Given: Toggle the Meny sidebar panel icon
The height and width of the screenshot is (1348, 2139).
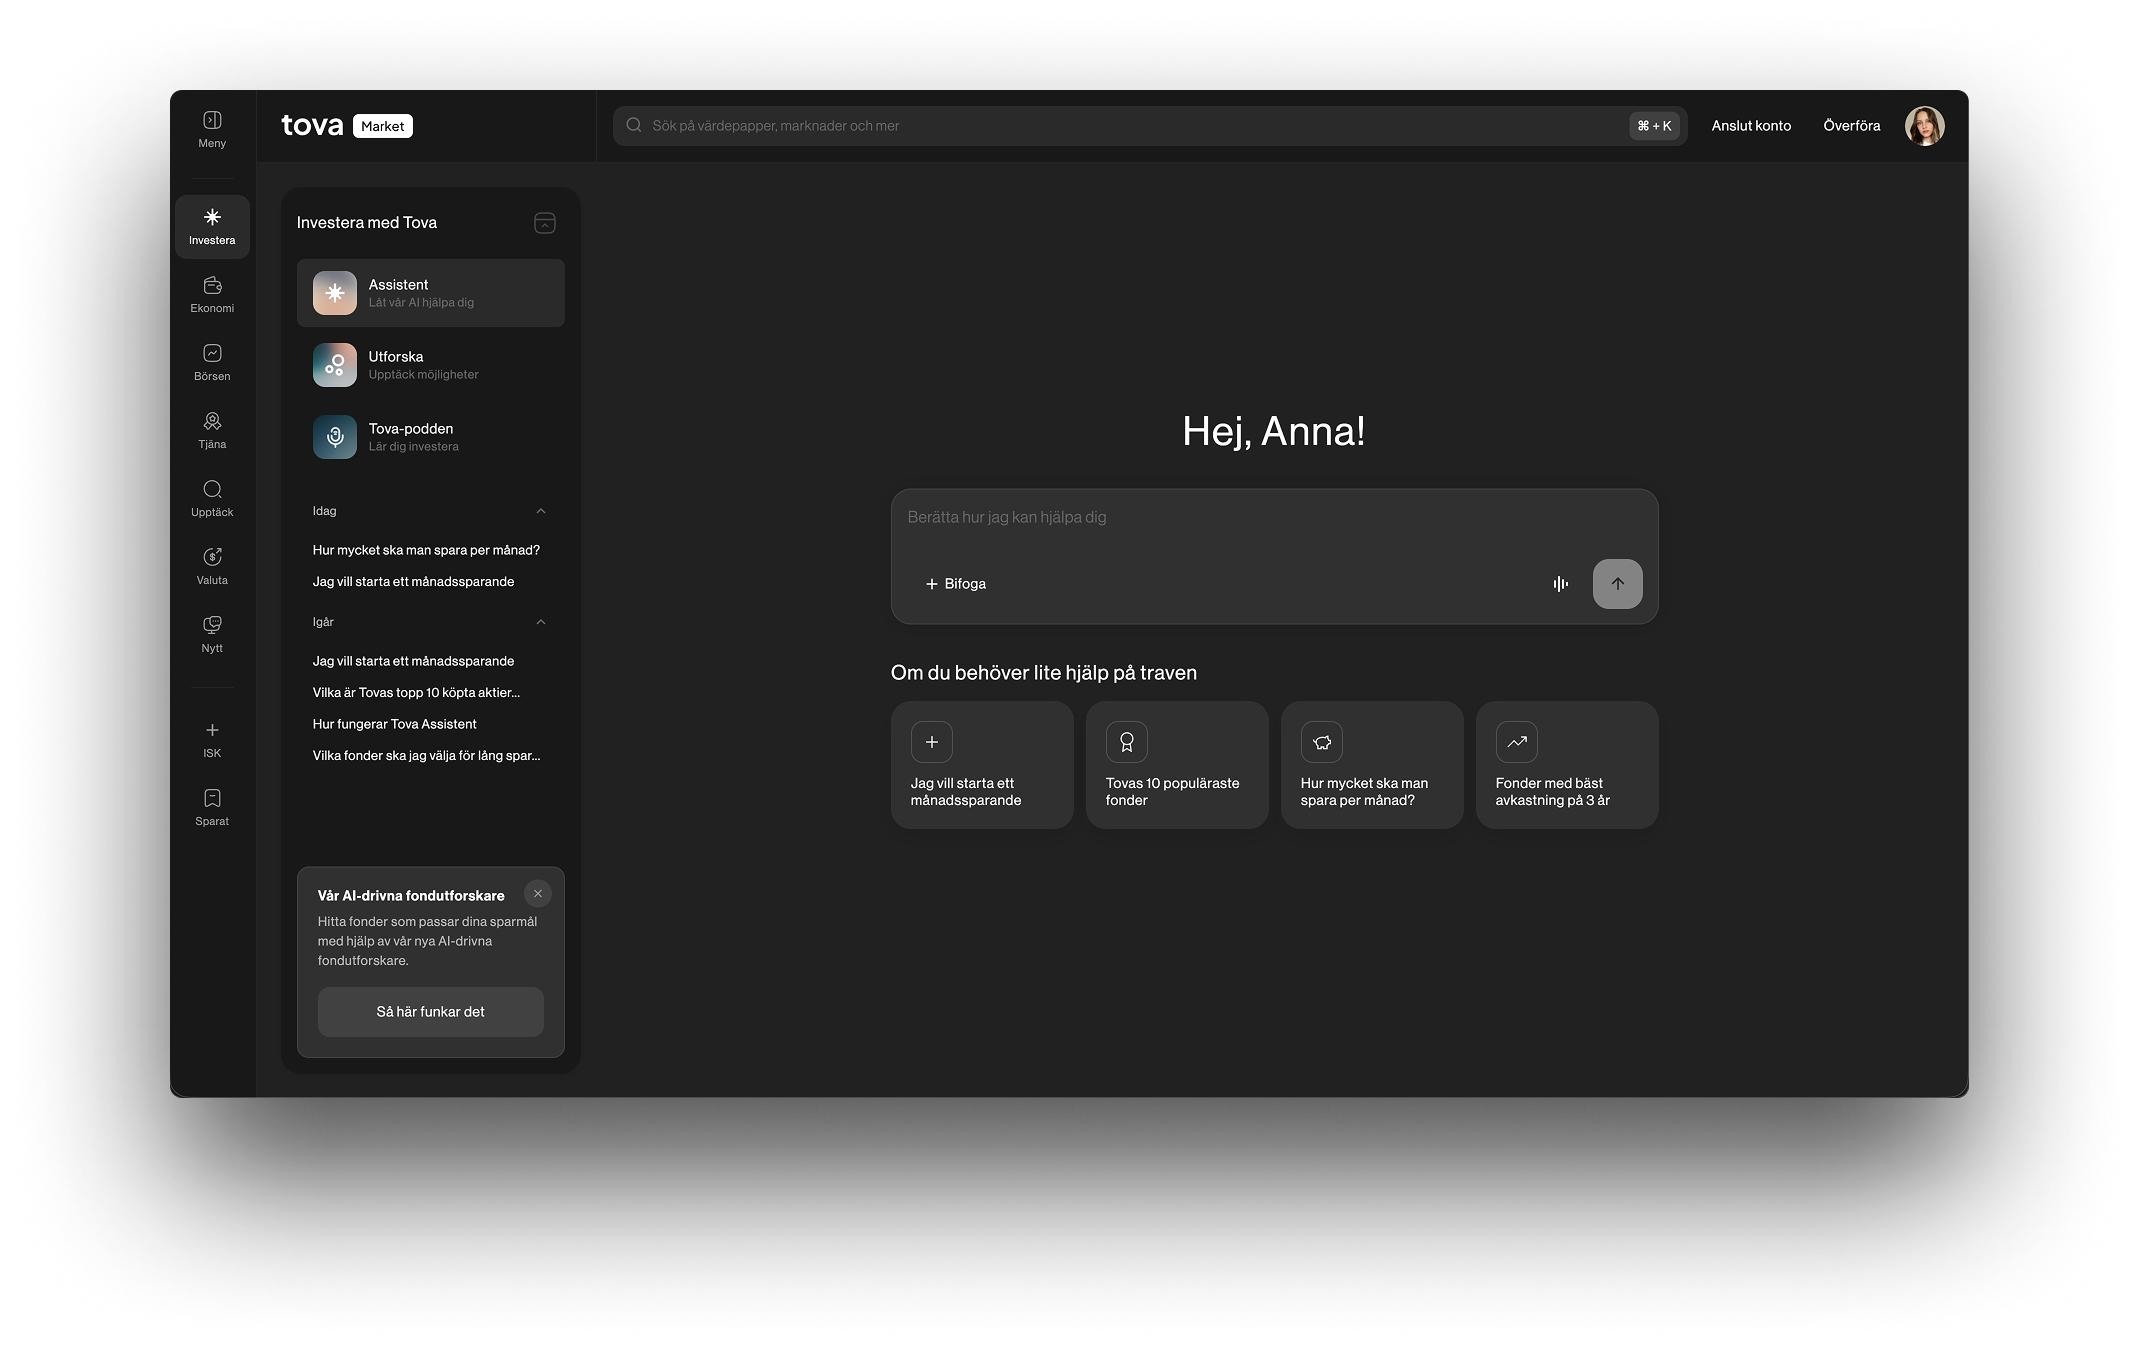Looking at the screenshot, I should point(212,121).
